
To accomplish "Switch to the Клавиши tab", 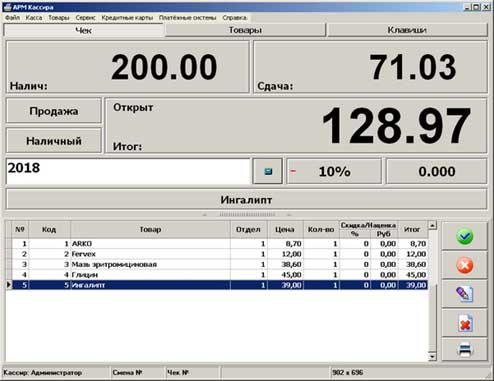I will pos(407,30).
